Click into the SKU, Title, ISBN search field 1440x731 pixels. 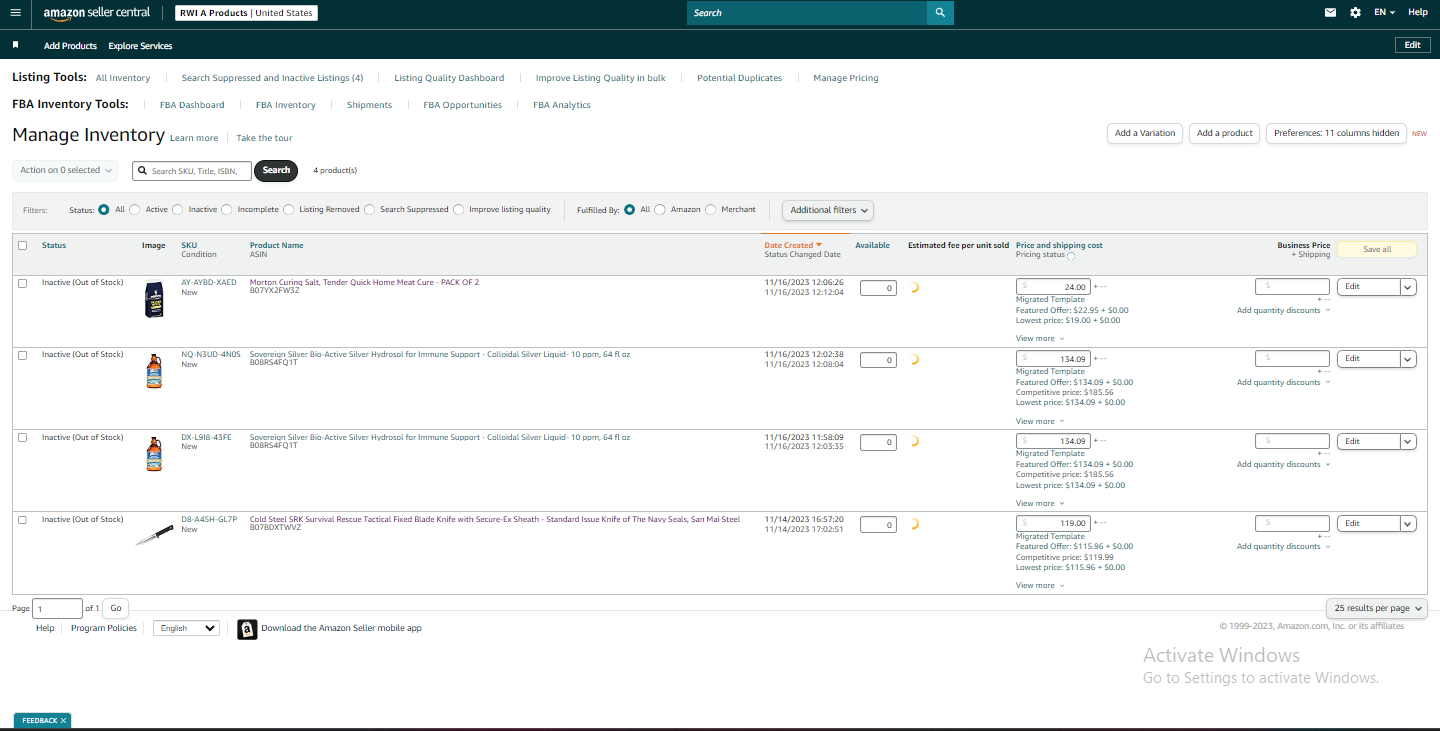coord(192,171)
